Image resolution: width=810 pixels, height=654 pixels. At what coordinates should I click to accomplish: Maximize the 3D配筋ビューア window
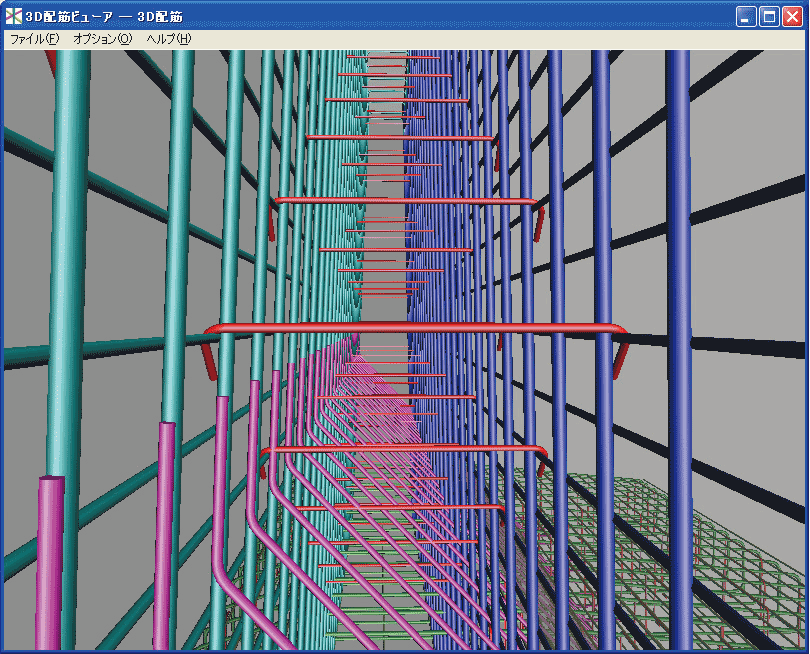(769, 17)
